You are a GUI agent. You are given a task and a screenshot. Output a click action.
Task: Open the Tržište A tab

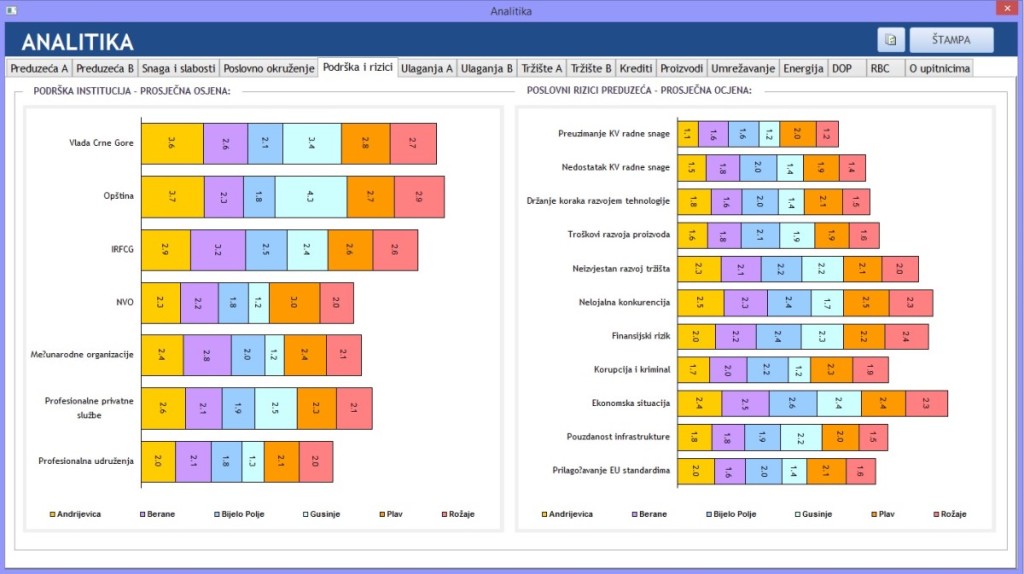[x=542, y=69]
